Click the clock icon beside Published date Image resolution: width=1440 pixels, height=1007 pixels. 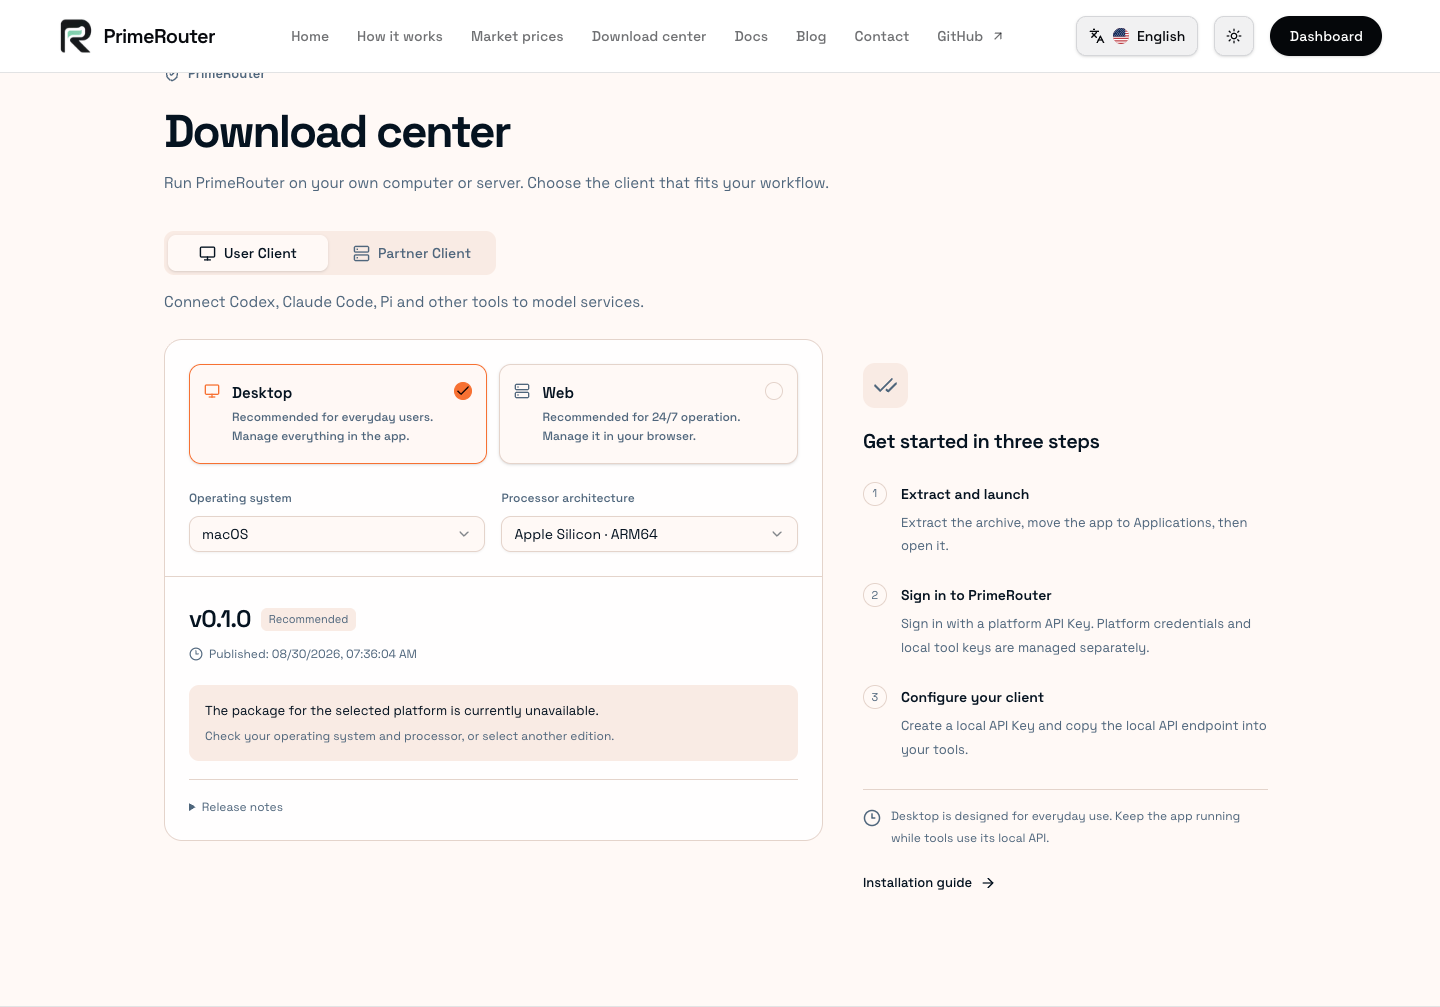coord(196,654)
